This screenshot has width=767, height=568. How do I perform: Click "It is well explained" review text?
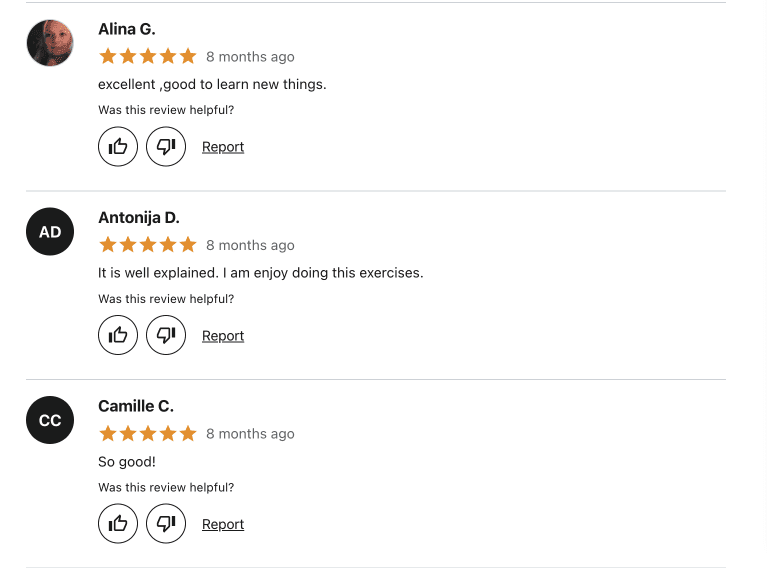click(x=260, y=273)
